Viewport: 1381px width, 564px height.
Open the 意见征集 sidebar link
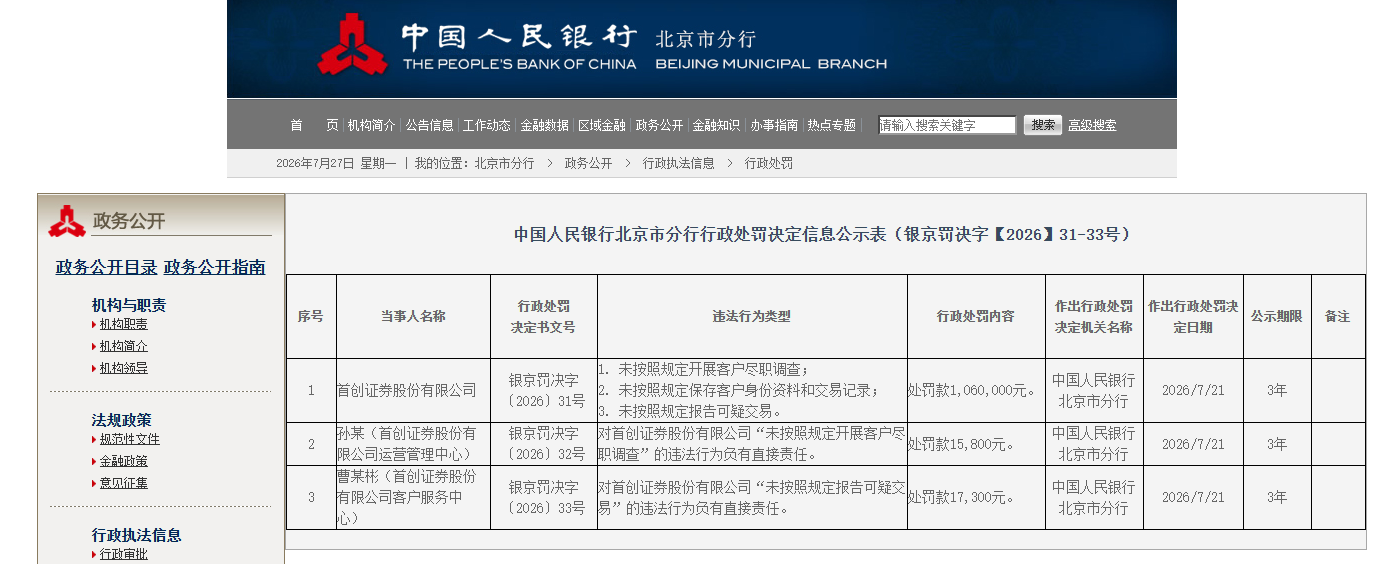pos(124,483)
